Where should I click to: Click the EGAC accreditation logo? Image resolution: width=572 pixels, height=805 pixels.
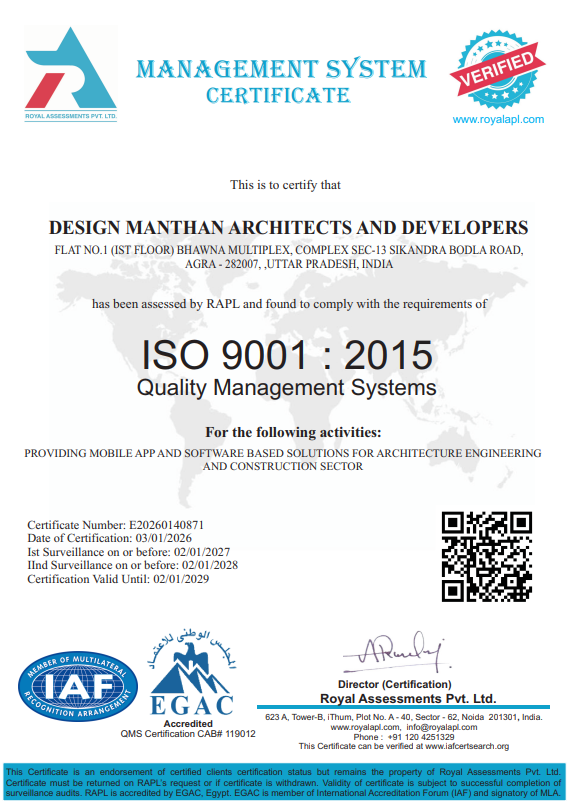[193, 673]
